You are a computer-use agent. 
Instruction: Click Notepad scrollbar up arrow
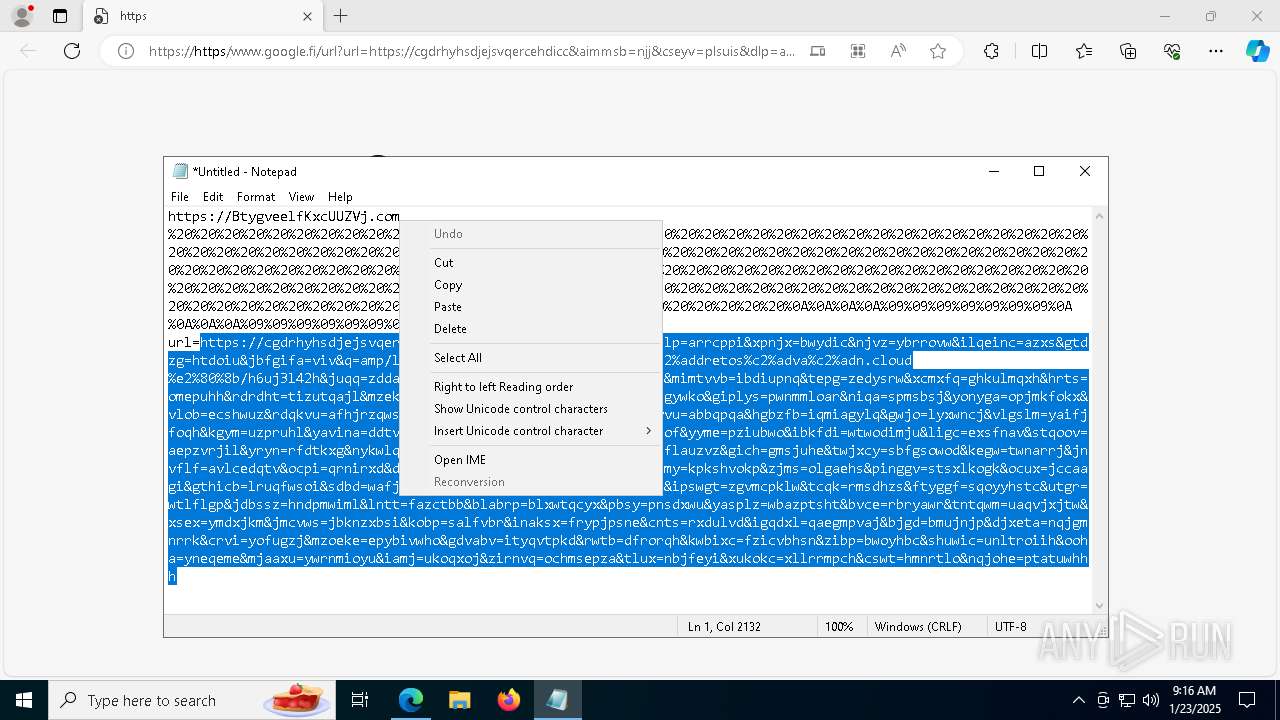click(x=1100, y=216)
